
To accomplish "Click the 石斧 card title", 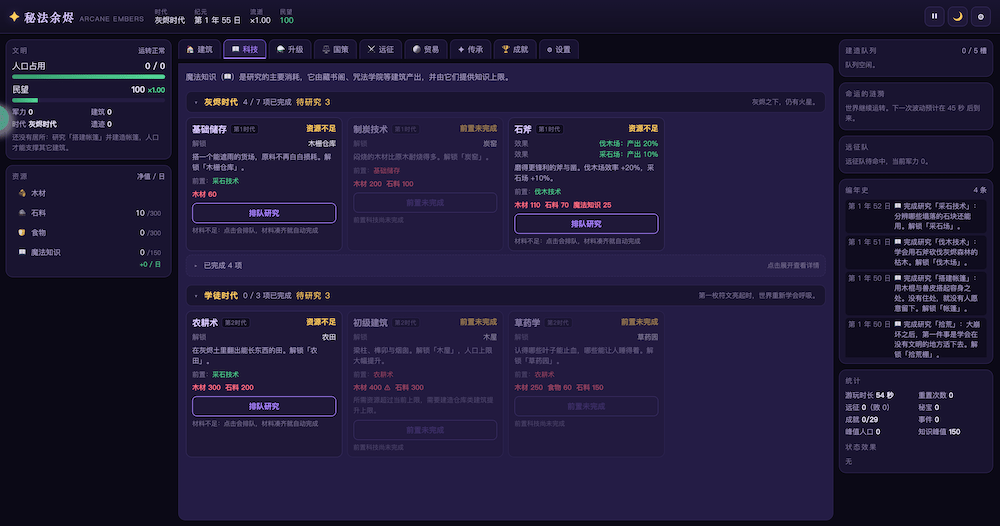I will (523, 129).
